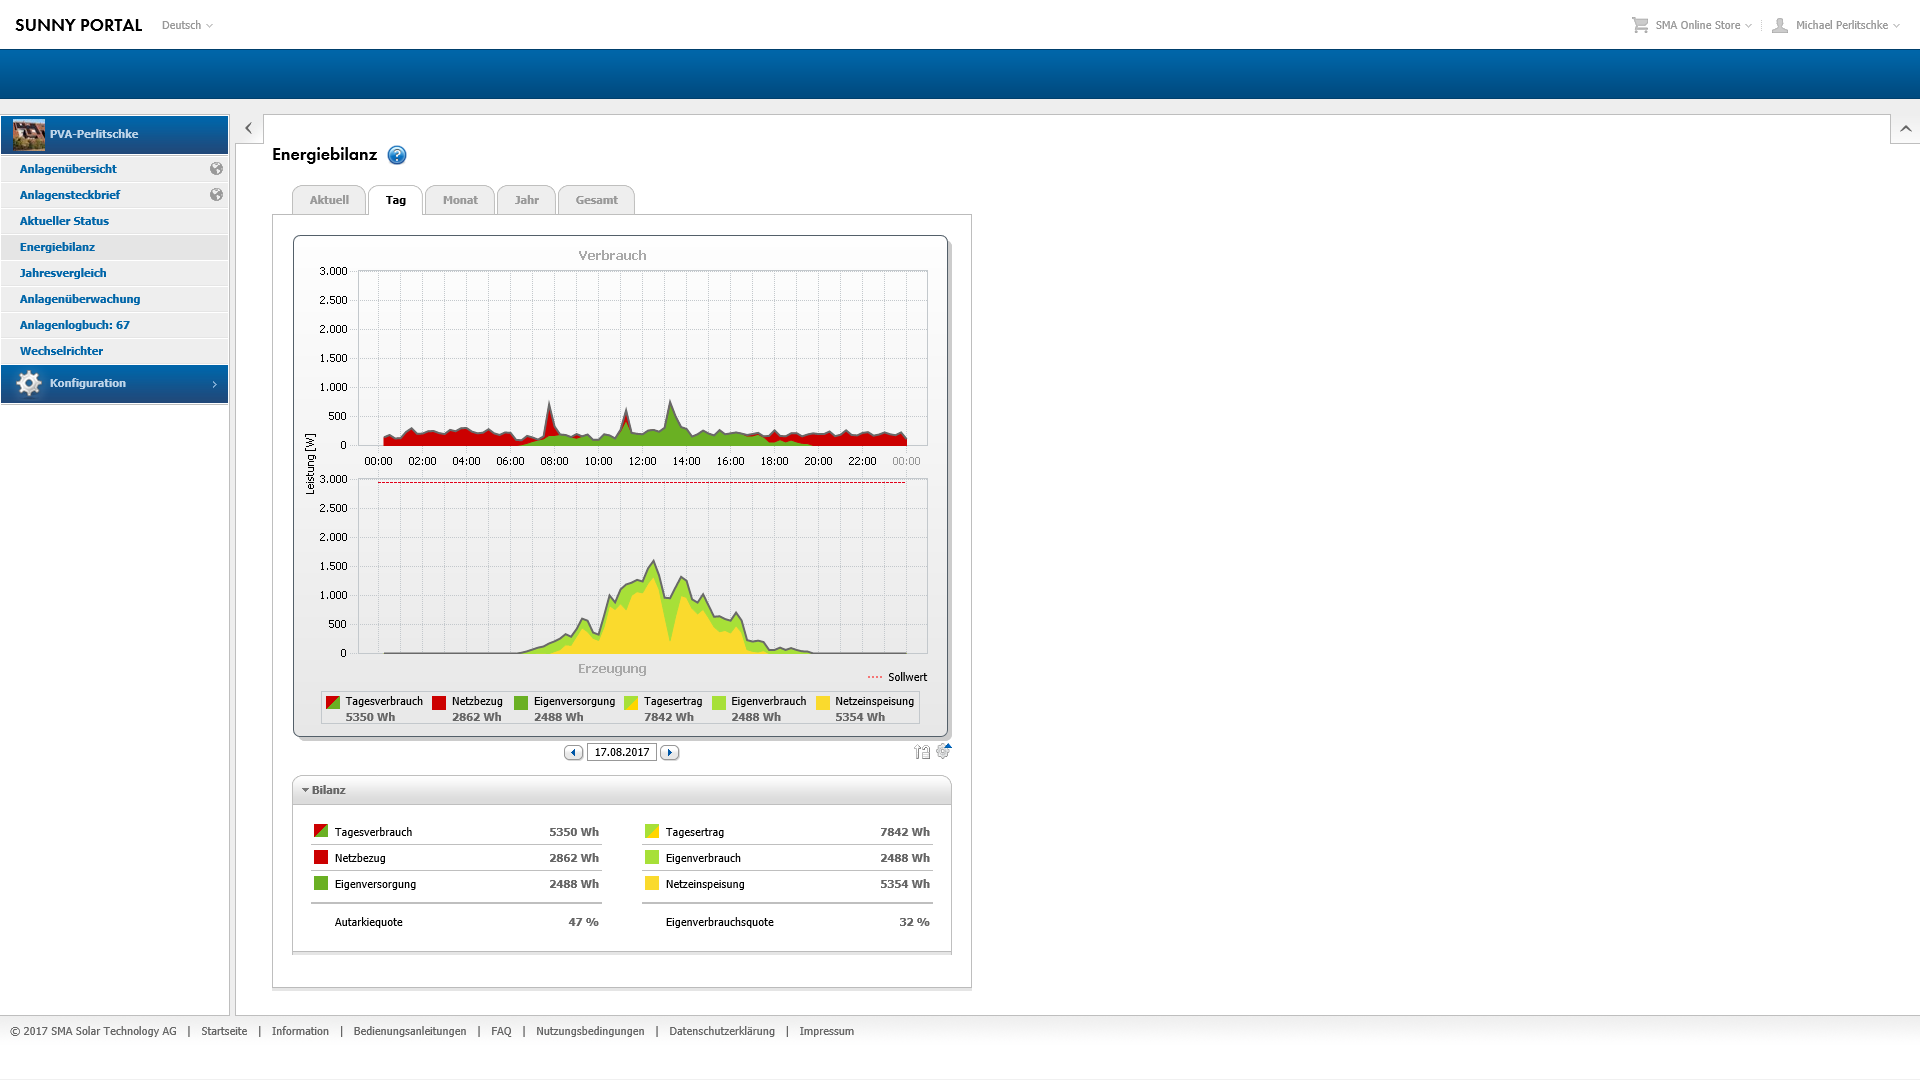Switch to the Monat tab

pyautogui.click(x=460, y=200)
